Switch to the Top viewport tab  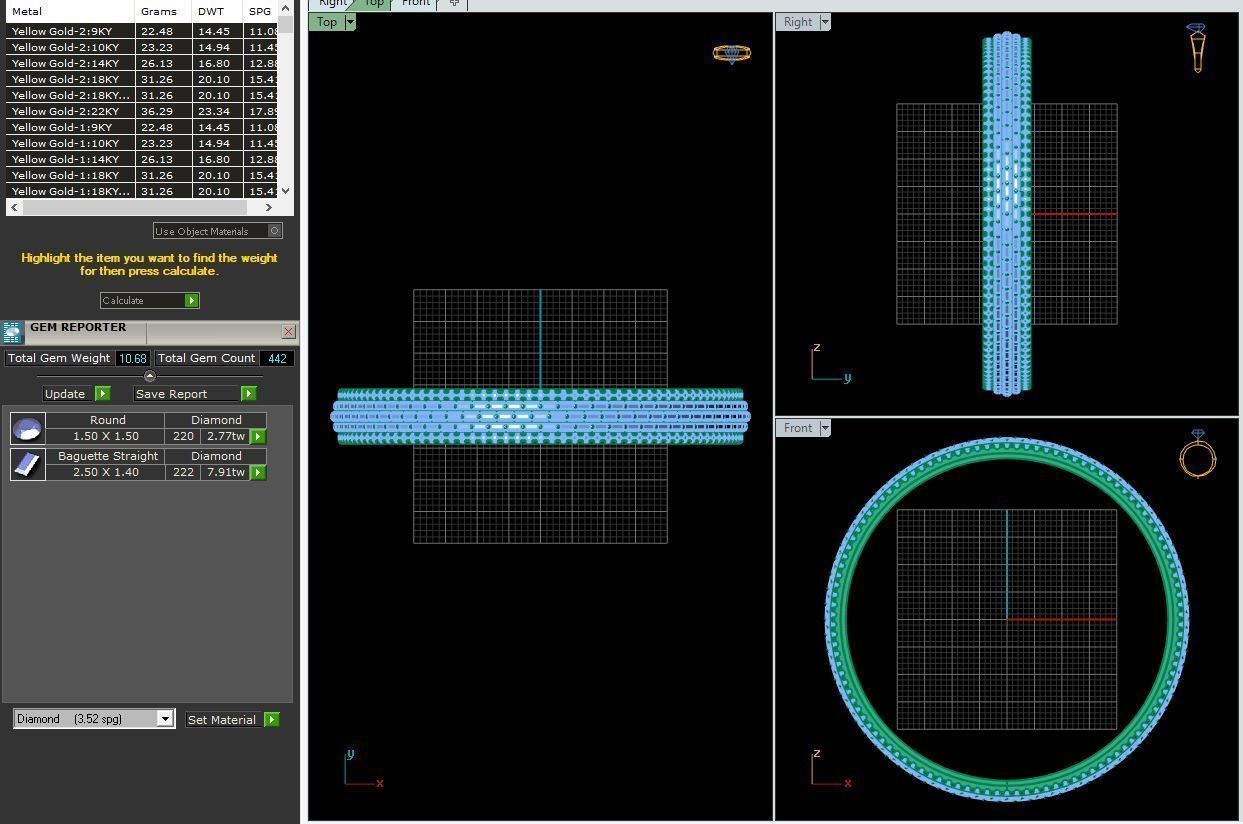point(374,3)
